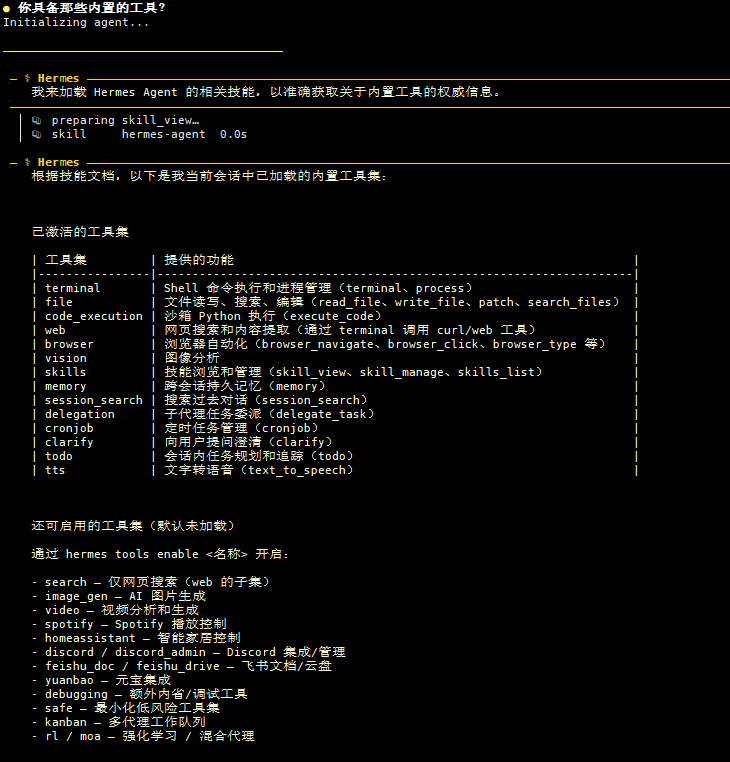Click list item 'kanban — 多代理工作队列'
The image size is (730, 762).
coord(119,722)
